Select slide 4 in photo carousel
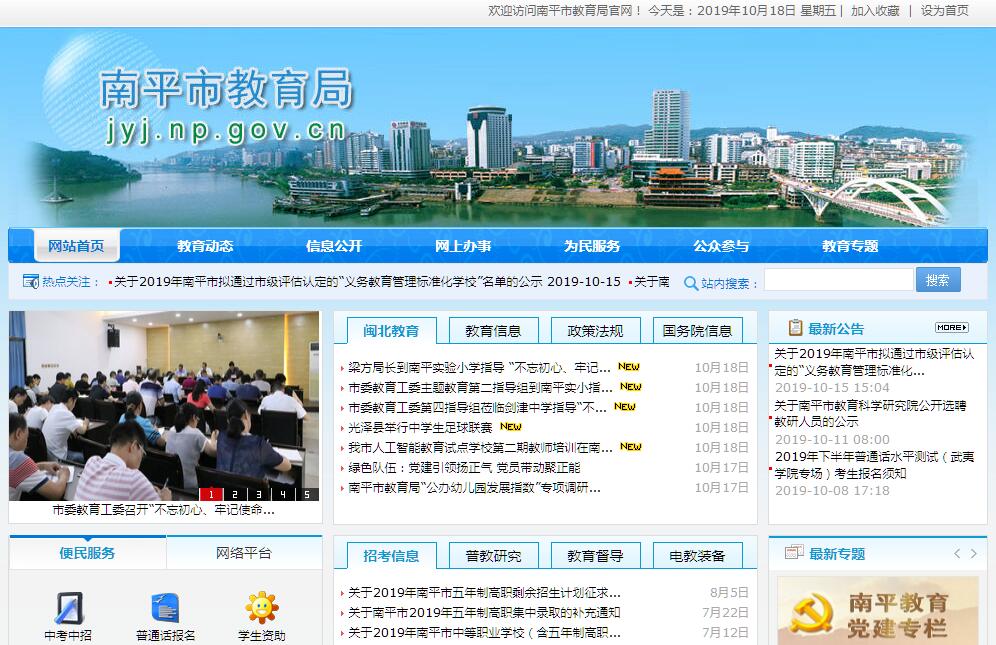Viewport: 996px width, 645px height. point(283,494)
